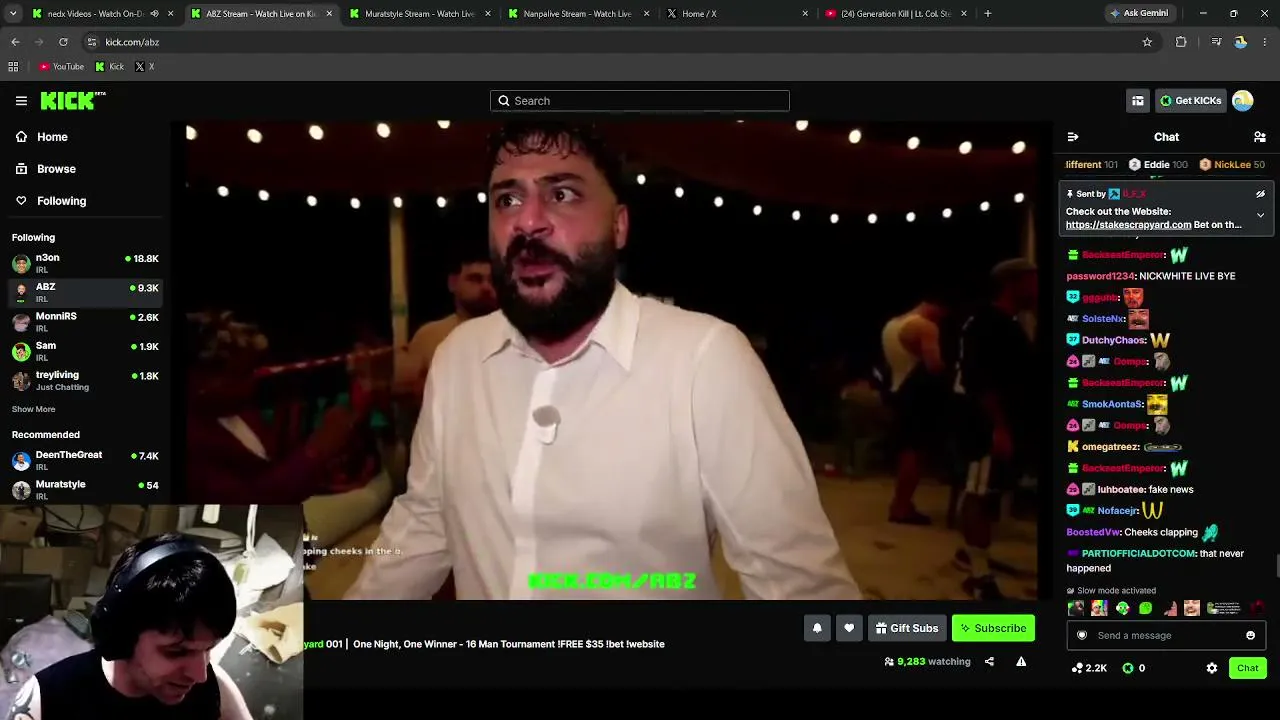
Task: Follow the channel with heart button
Action: [x=849, y=628]
